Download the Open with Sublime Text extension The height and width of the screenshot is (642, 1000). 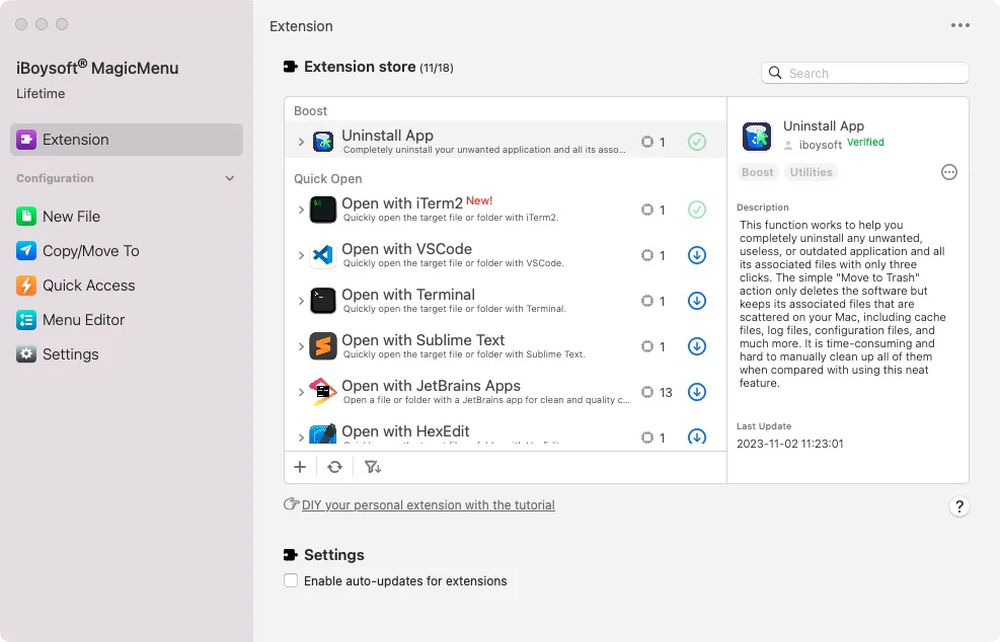coord(697,347)
